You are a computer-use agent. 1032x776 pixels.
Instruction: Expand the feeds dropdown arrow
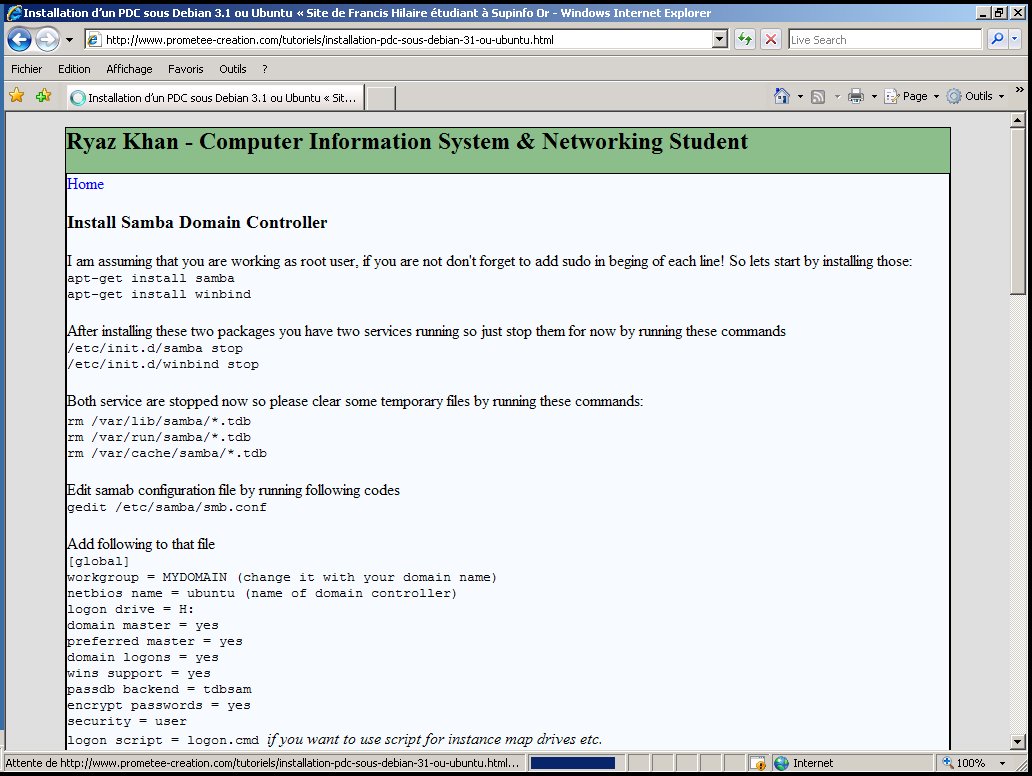tap(837, 96)
